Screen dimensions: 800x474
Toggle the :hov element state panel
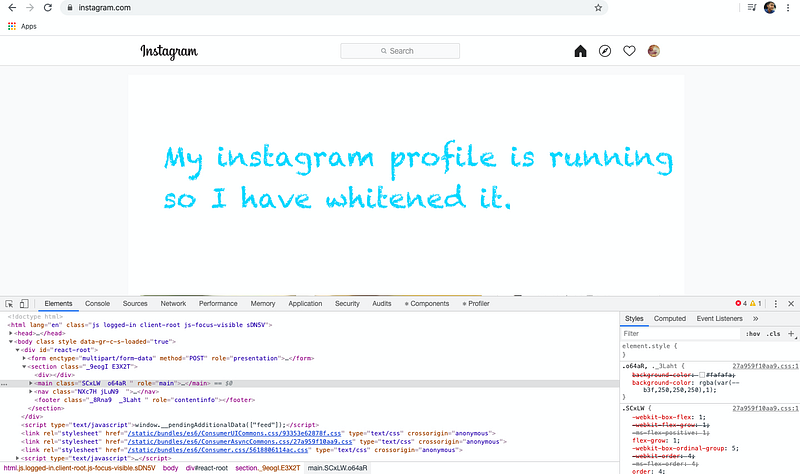coord(753,334)
